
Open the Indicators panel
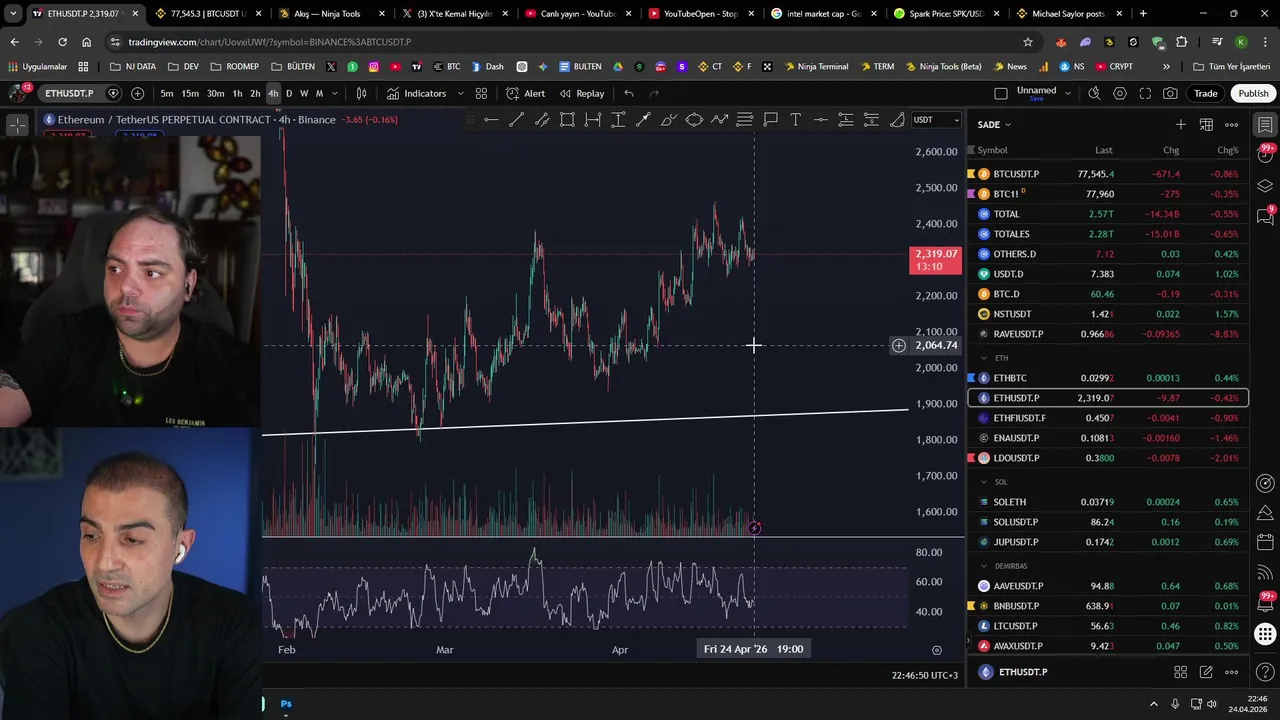coord(416,93)
